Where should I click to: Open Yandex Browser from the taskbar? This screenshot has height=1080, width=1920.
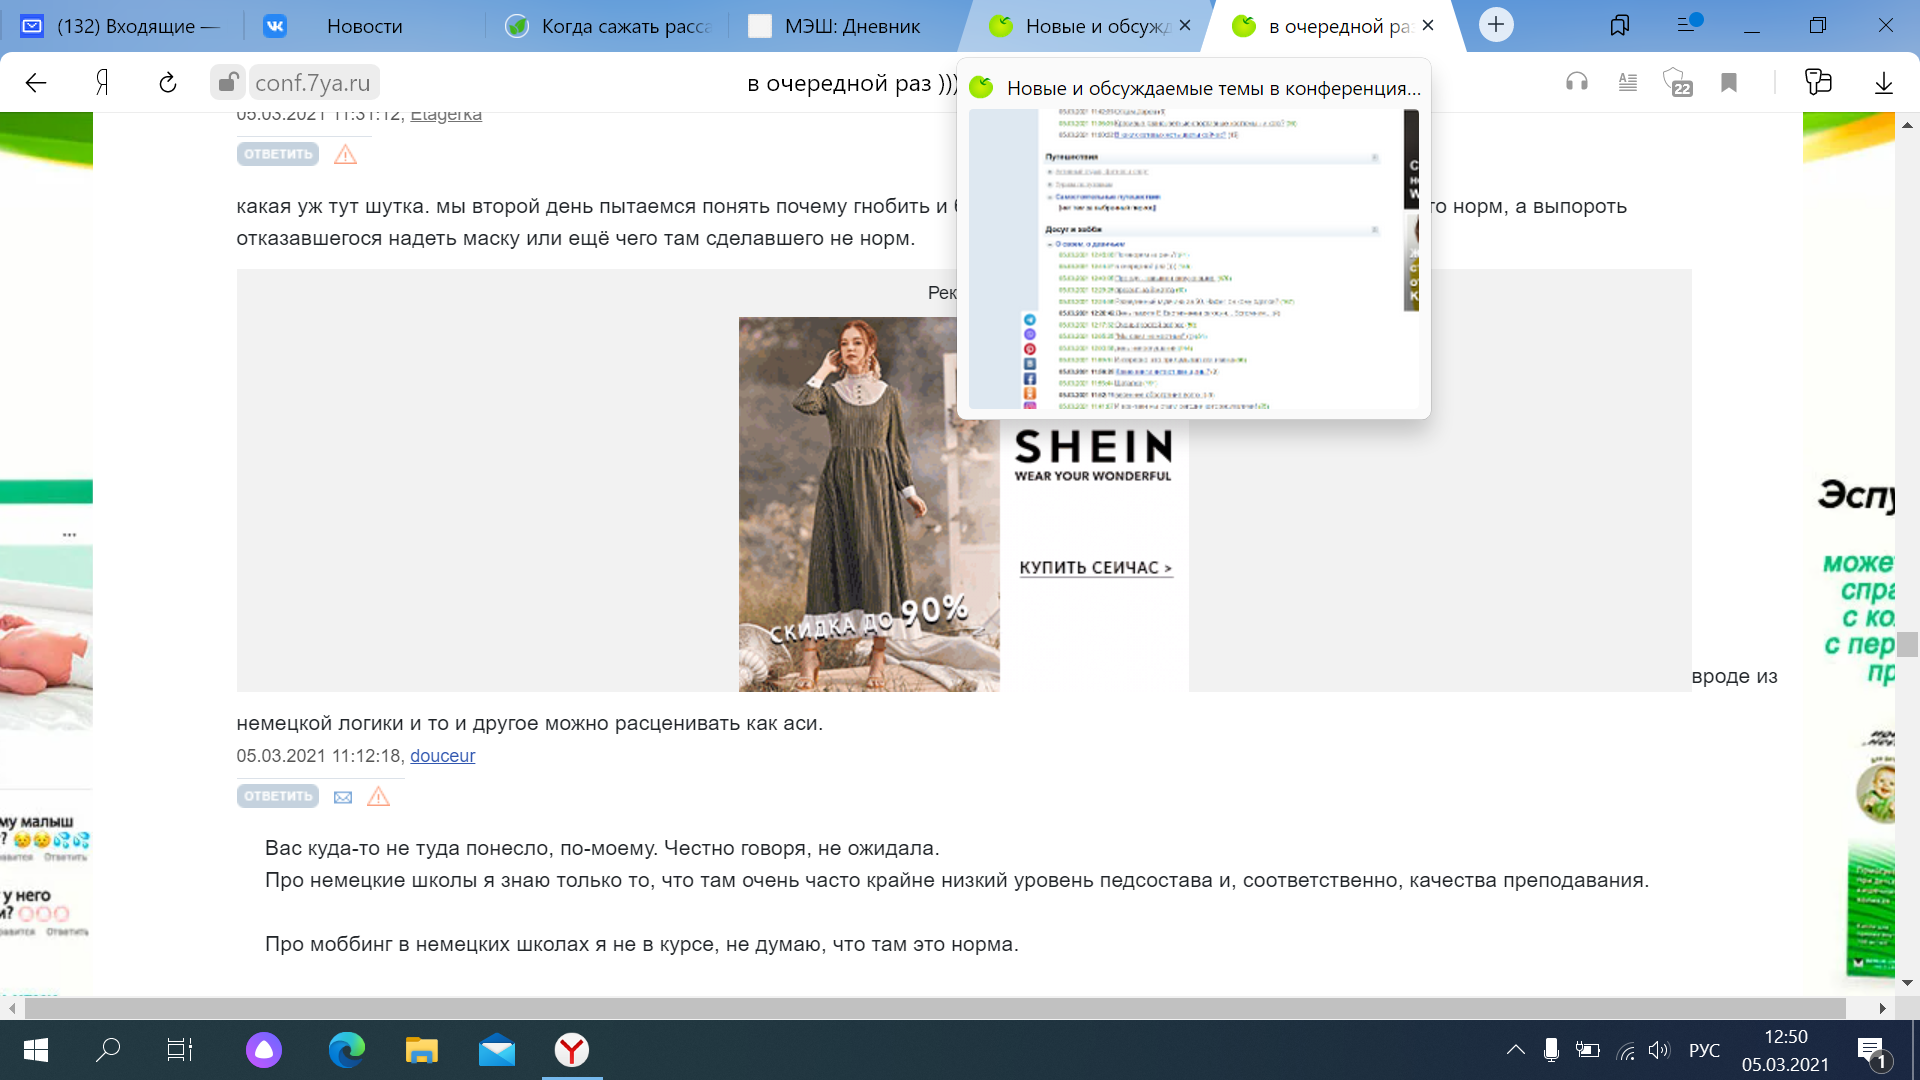click(x=572, y=1050)
